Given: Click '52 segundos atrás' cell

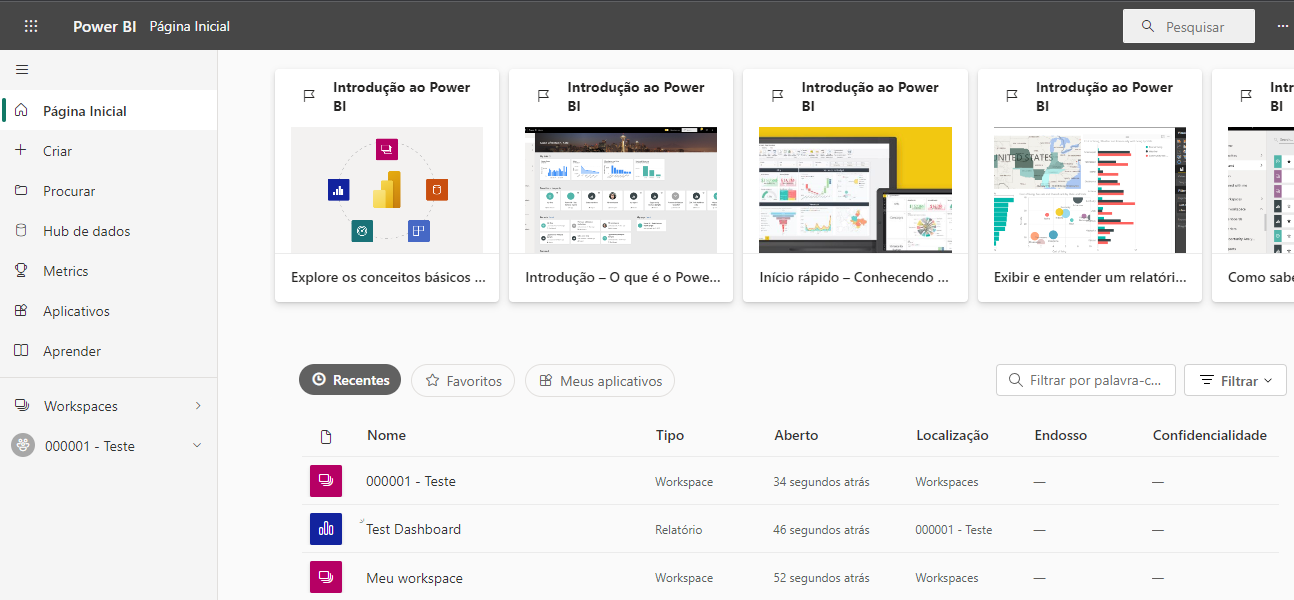Looking at the screenshot, I should click(x=821, y=578).
